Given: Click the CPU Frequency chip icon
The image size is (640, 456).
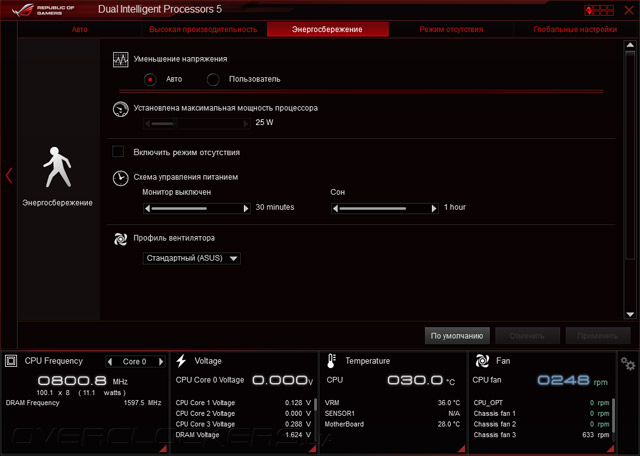Looking at the screenshot, I should [11, 361].
